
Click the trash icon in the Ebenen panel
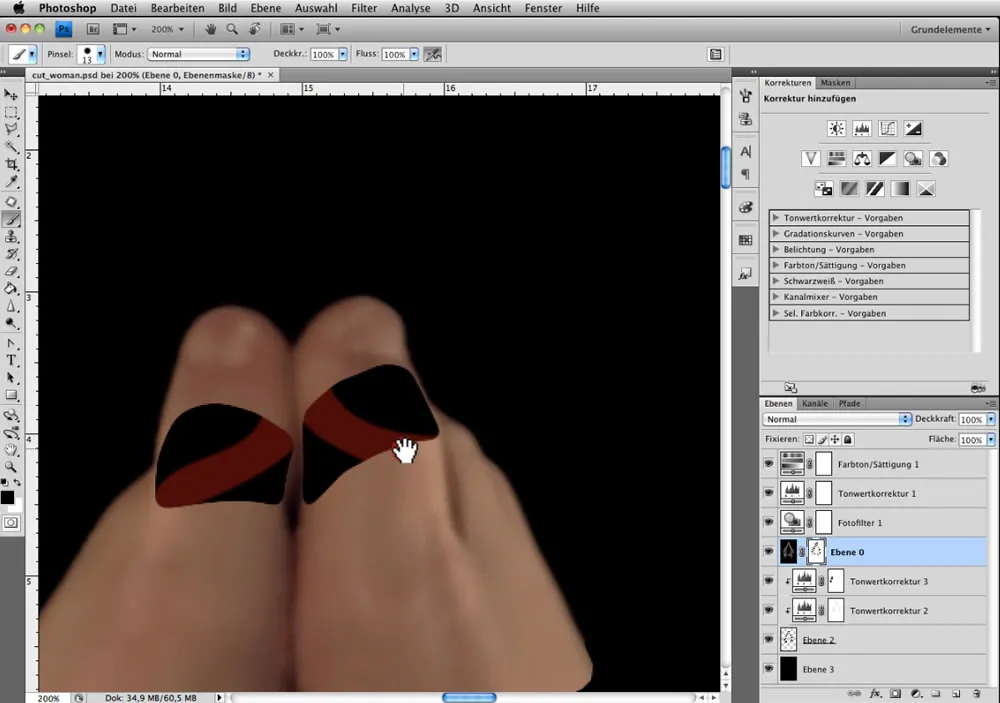click(977, 692)
